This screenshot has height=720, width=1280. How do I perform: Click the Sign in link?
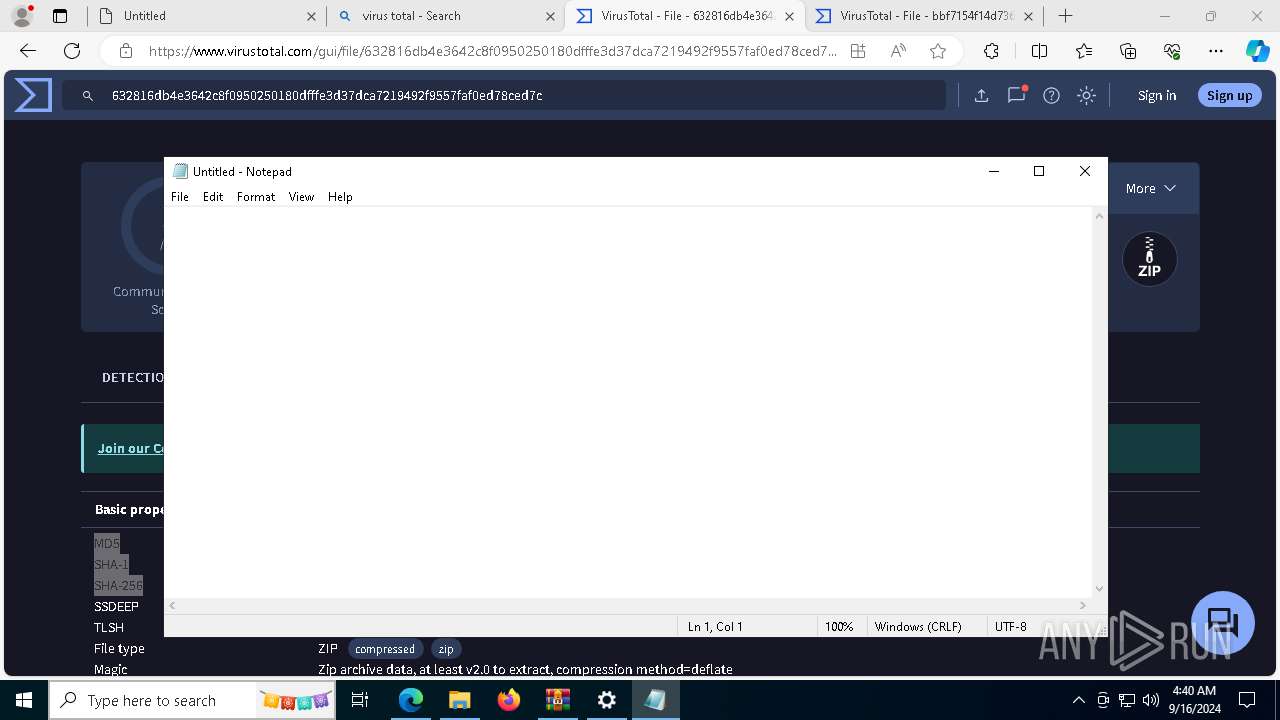[x=1157, y=95]
